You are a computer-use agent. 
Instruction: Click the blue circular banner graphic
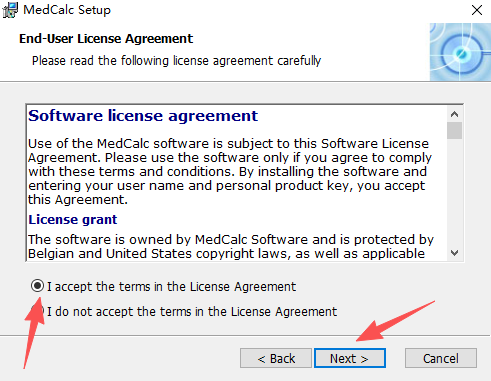pos(460,52)
